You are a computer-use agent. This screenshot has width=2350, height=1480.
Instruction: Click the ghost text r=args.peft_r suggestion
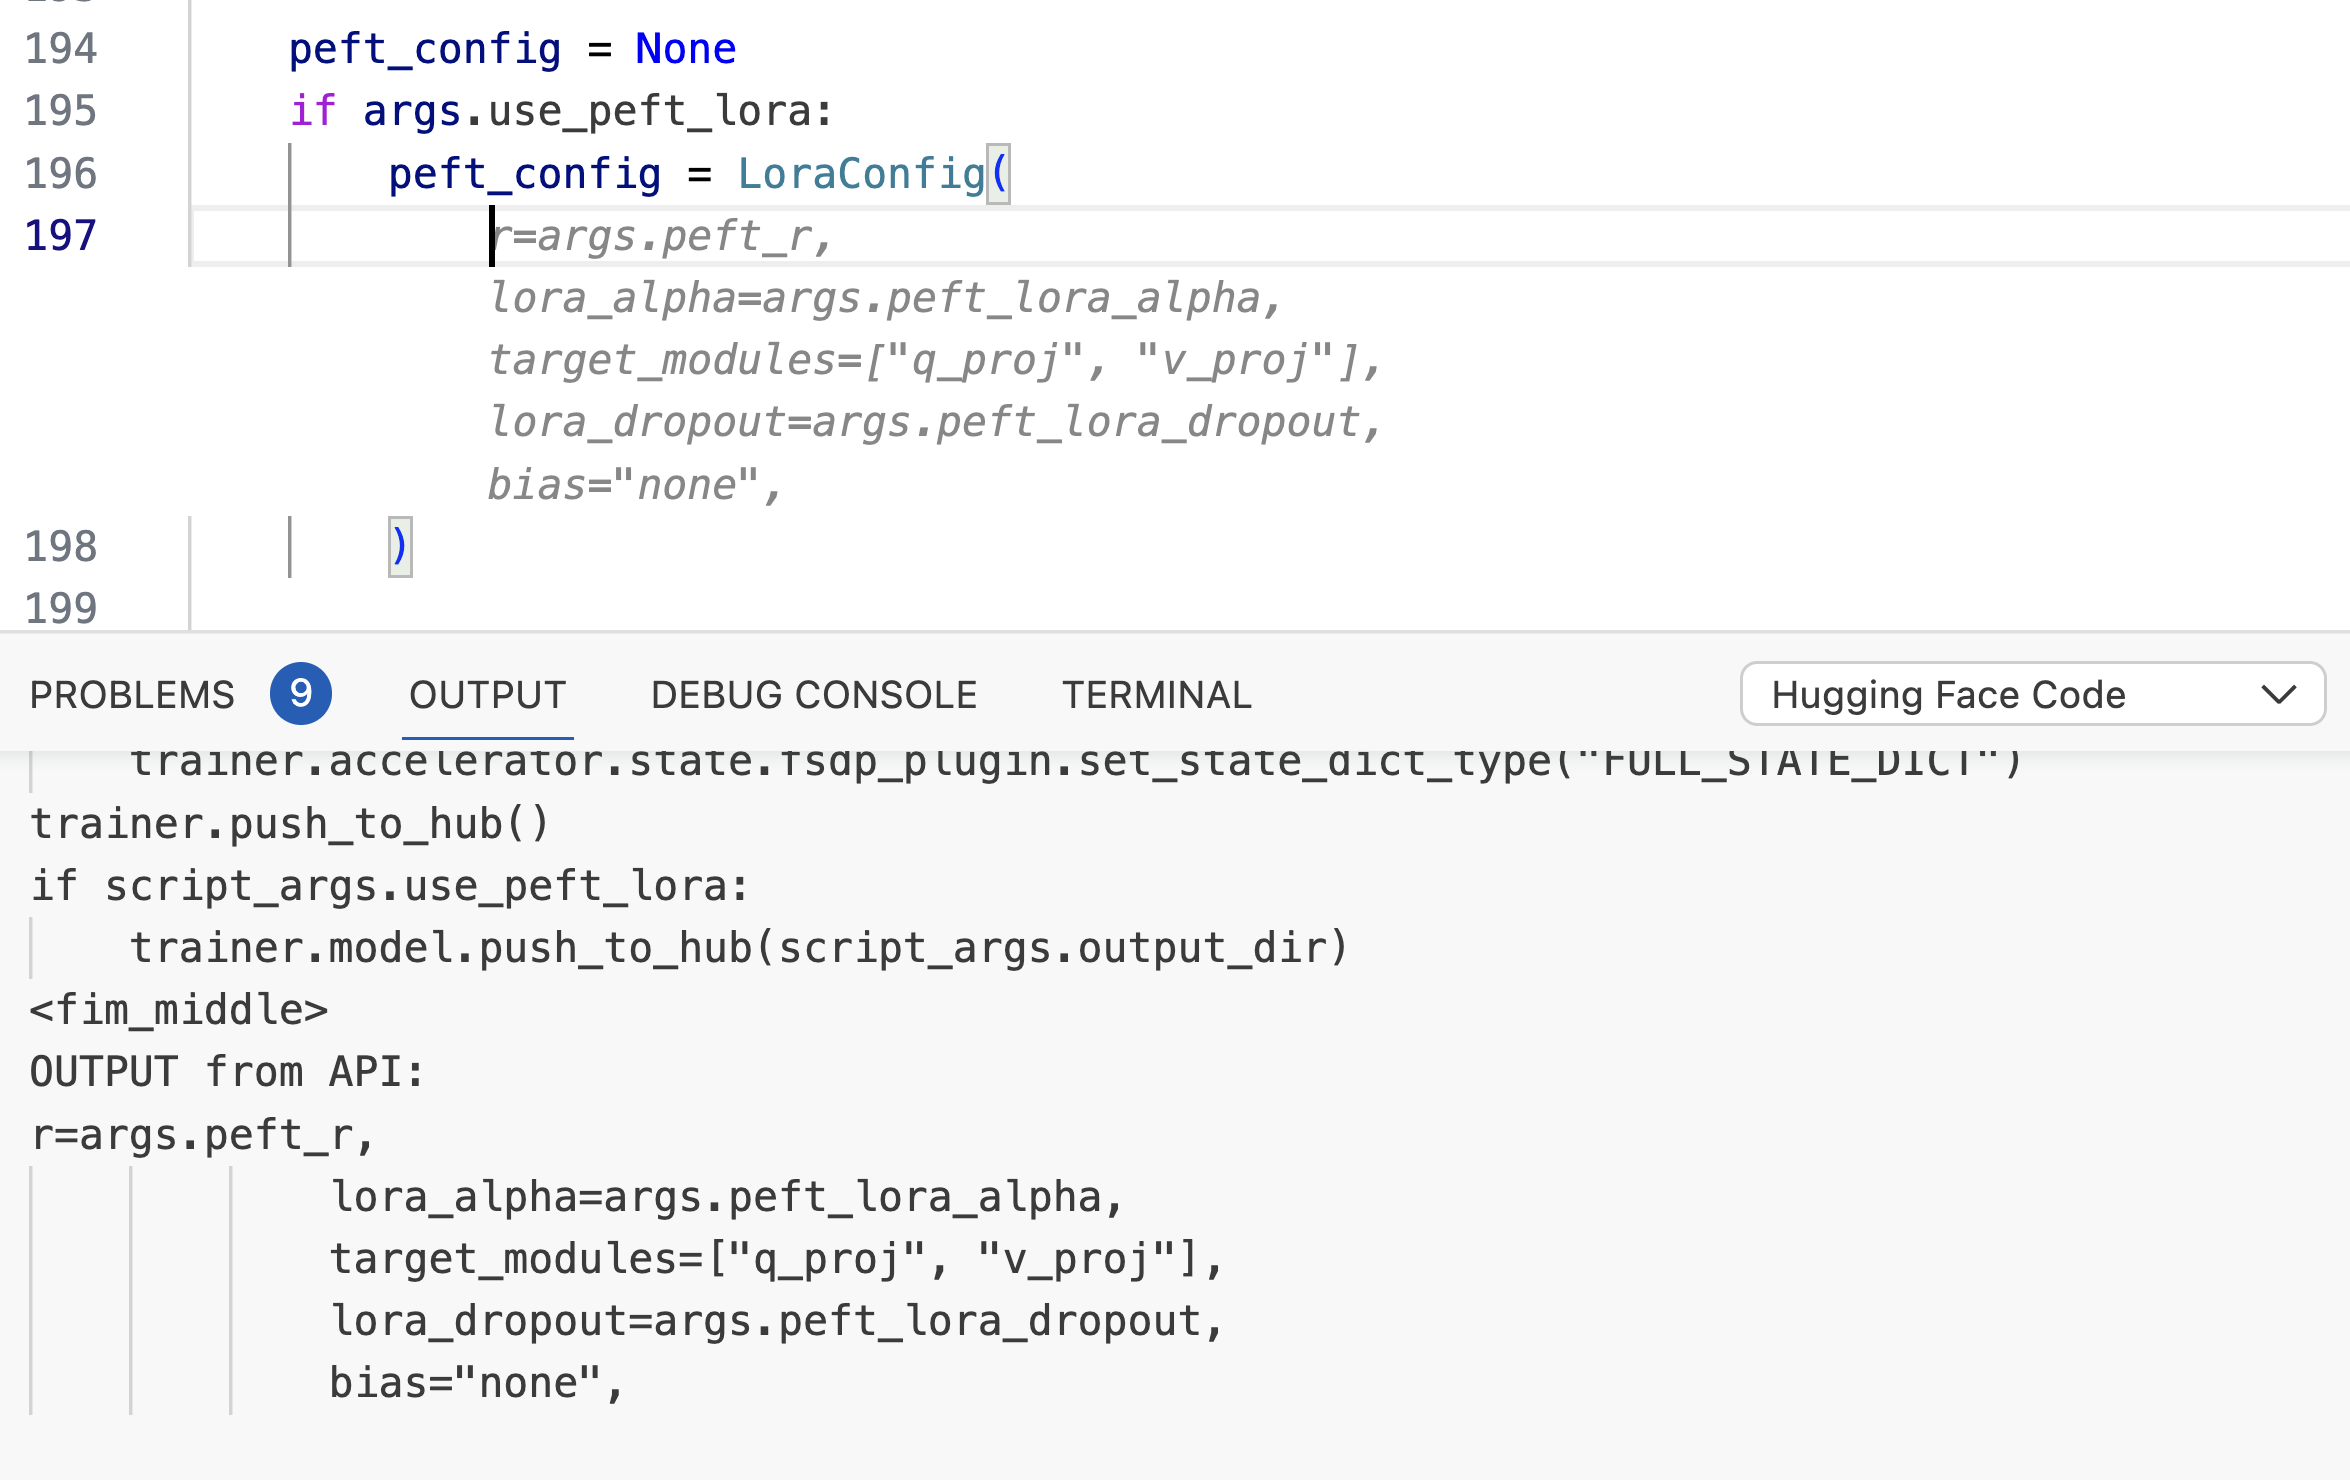tap(660, 236)
